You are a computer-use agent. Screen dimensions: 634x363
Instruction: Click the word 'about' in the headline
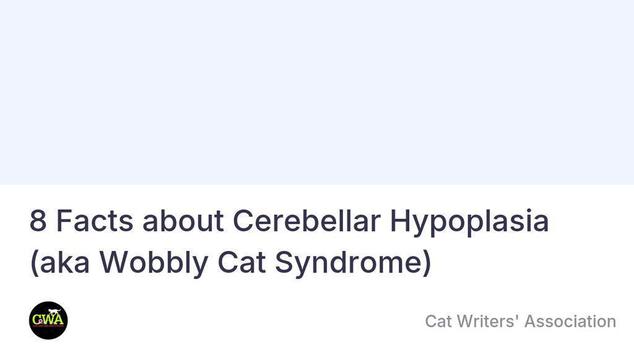click(x=183, y=221)
